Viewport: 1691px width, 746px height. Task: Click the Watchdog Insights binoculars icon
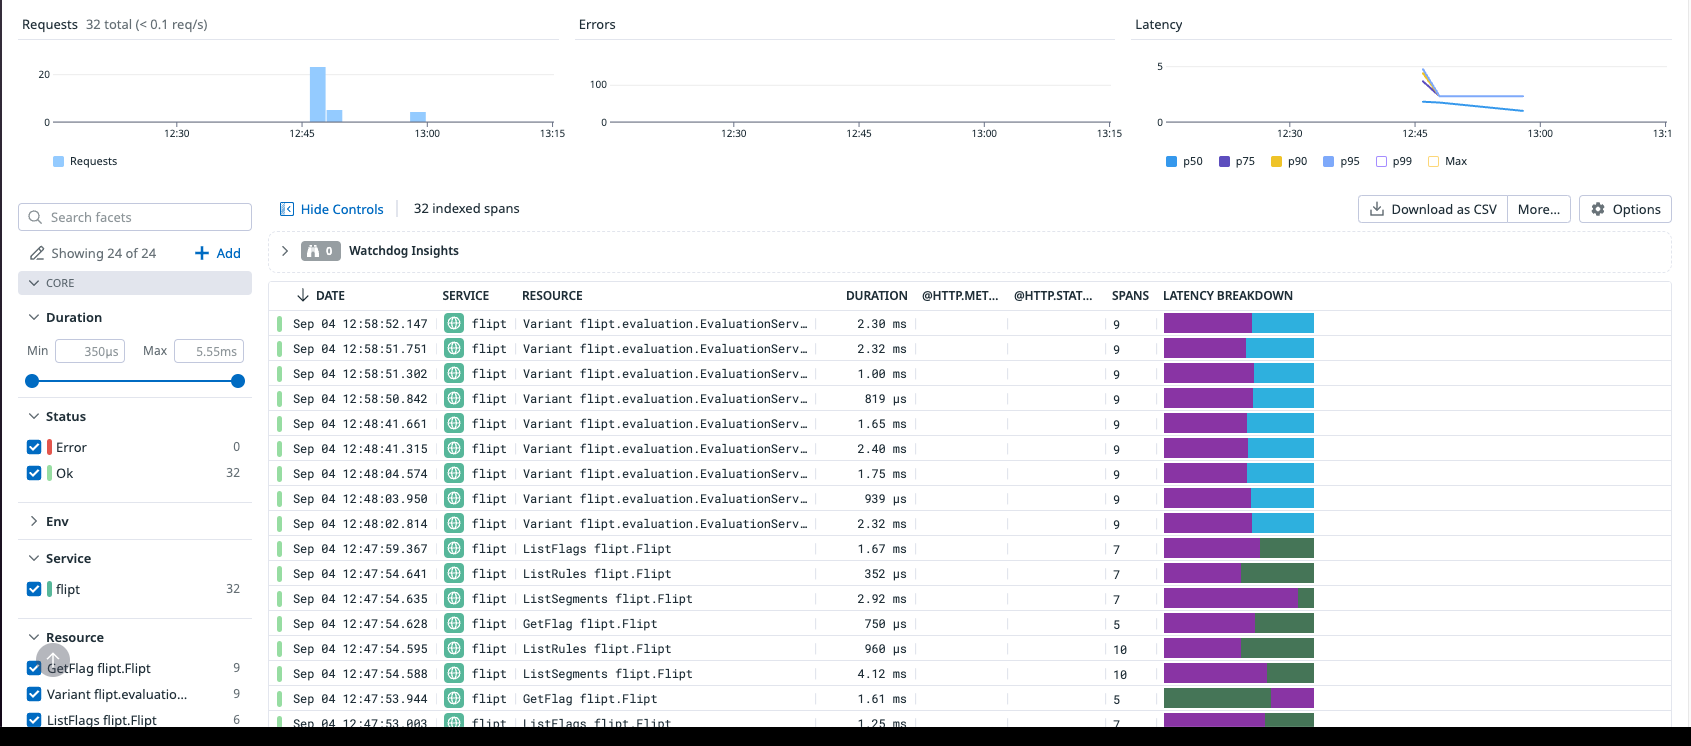tap(313, 251)
